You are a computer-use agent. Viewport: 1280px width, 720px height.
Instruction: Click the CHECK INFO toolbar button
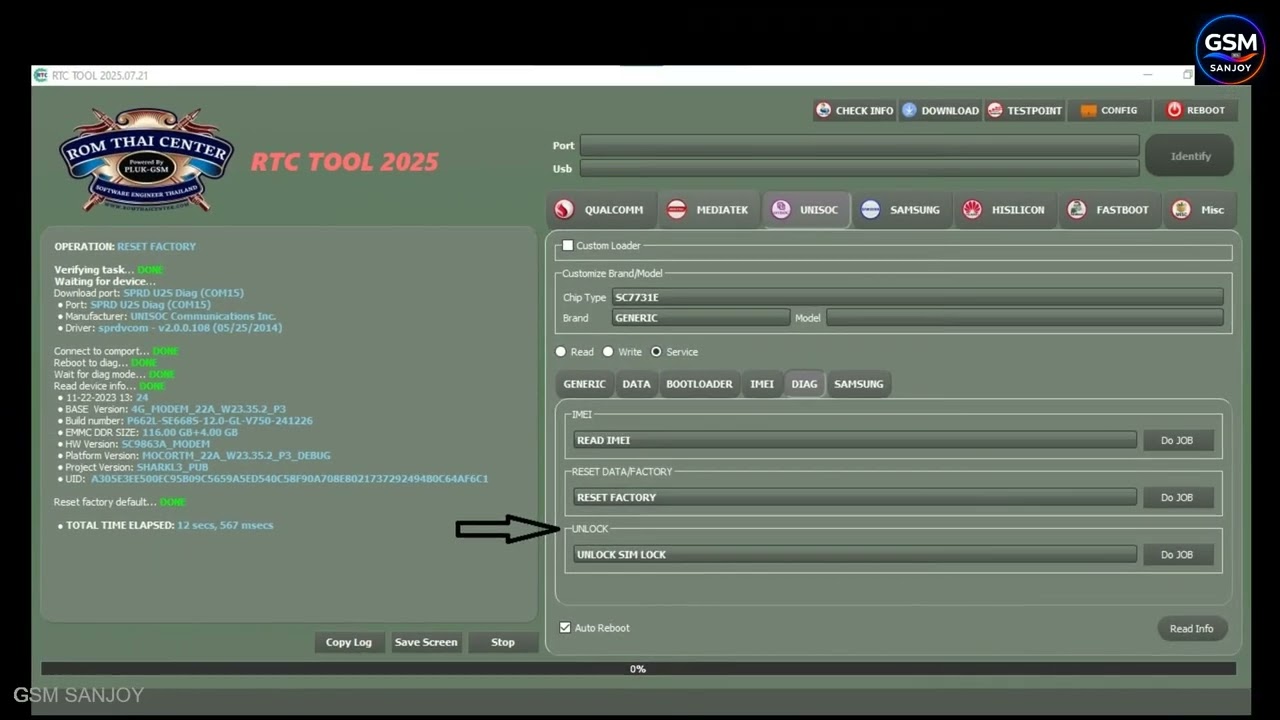[x=854, y=110]
